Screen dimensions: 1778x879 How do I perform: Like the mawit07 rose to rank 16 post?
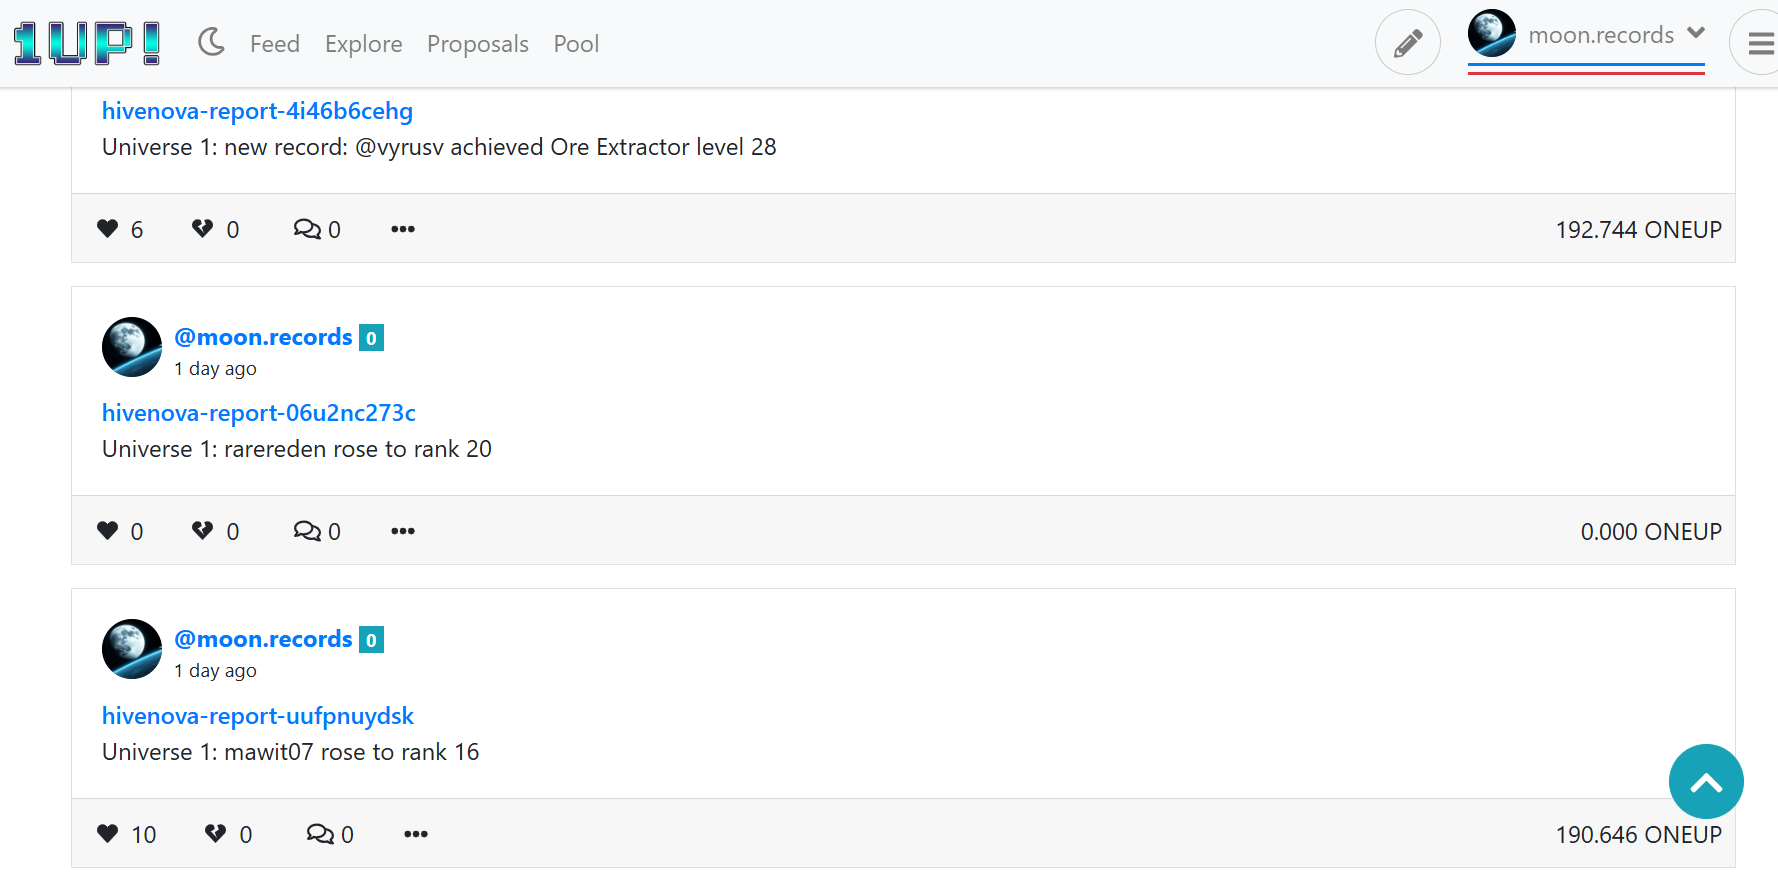(108, 834)
